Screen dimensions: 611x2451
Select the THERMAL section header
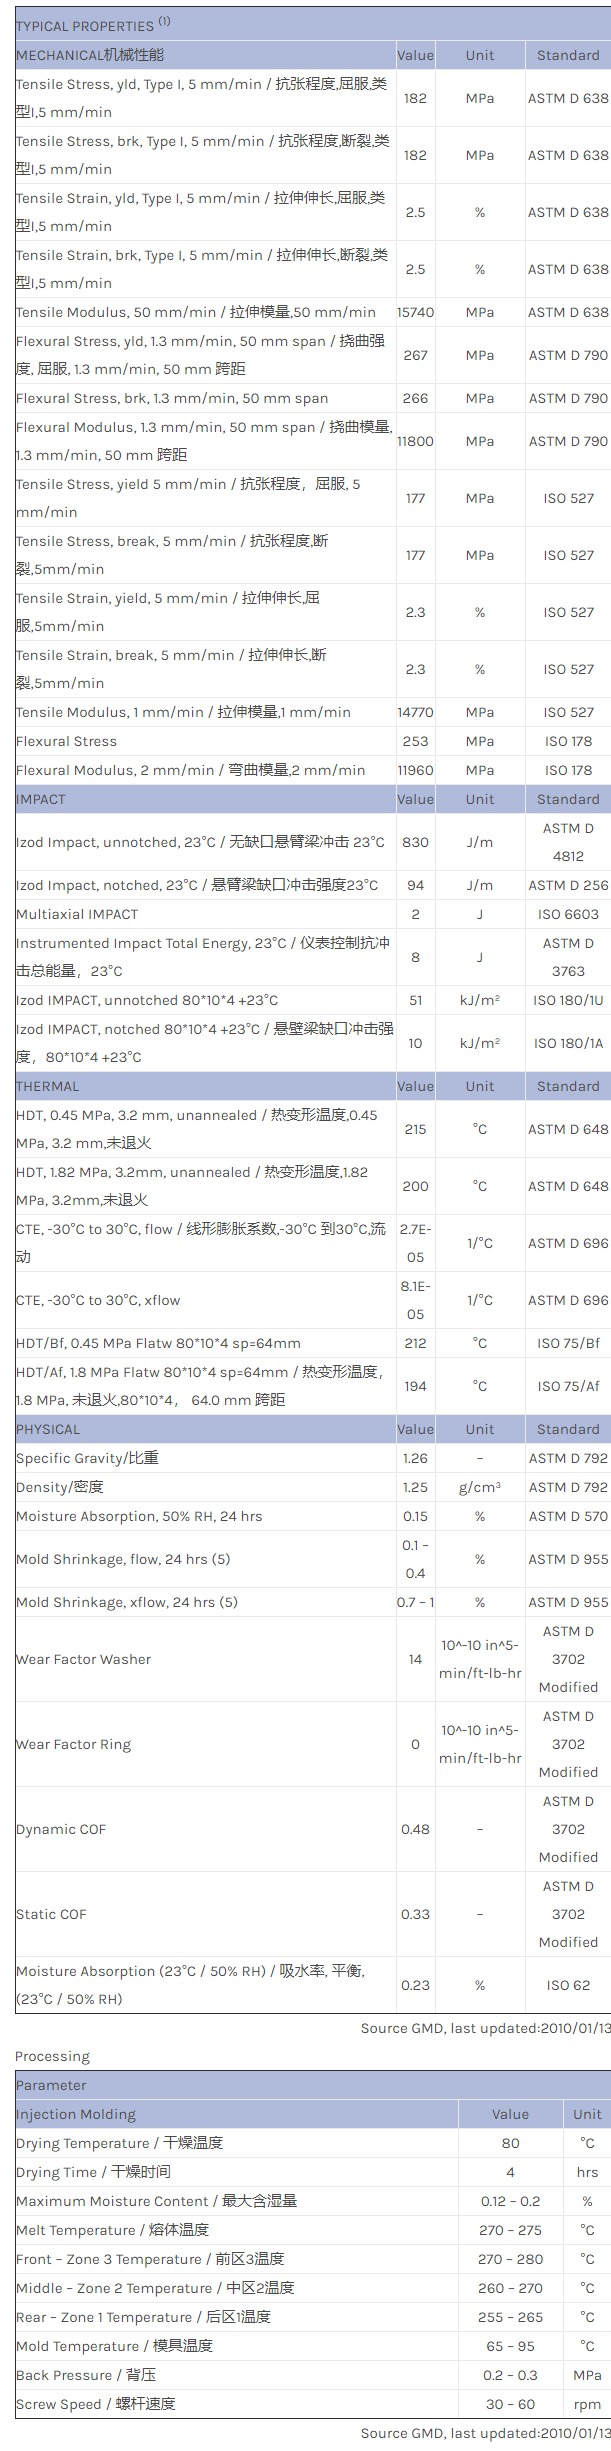pyautogui.click(x=48, y=1086)
